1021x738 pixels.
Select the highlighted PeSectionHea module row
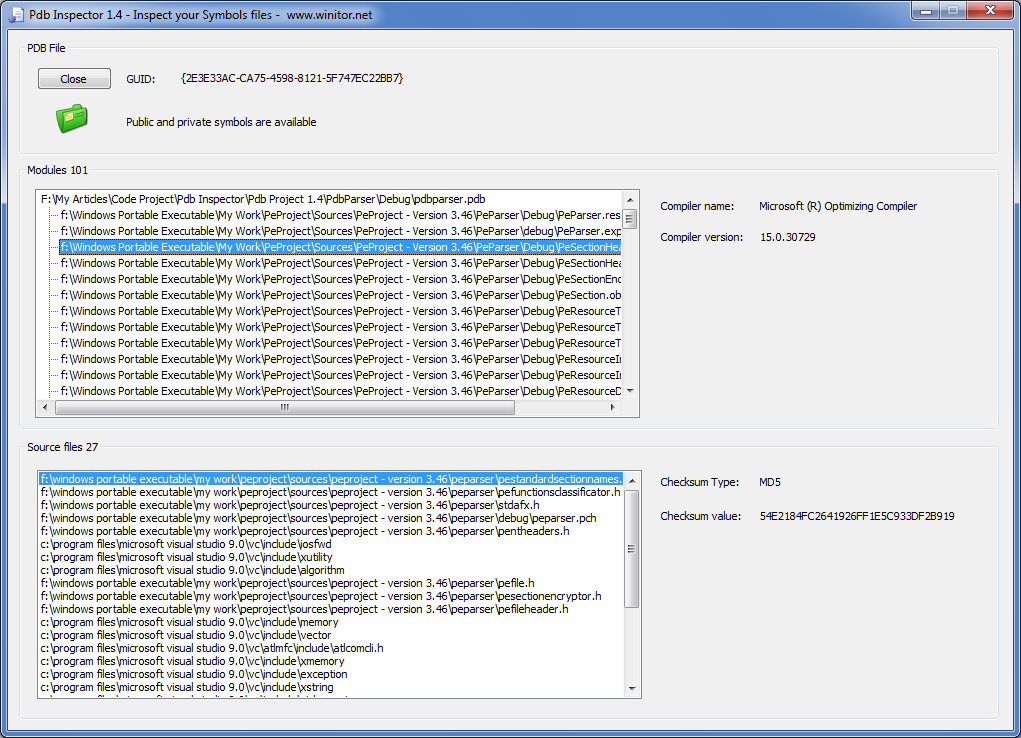[x=341, y=248]
